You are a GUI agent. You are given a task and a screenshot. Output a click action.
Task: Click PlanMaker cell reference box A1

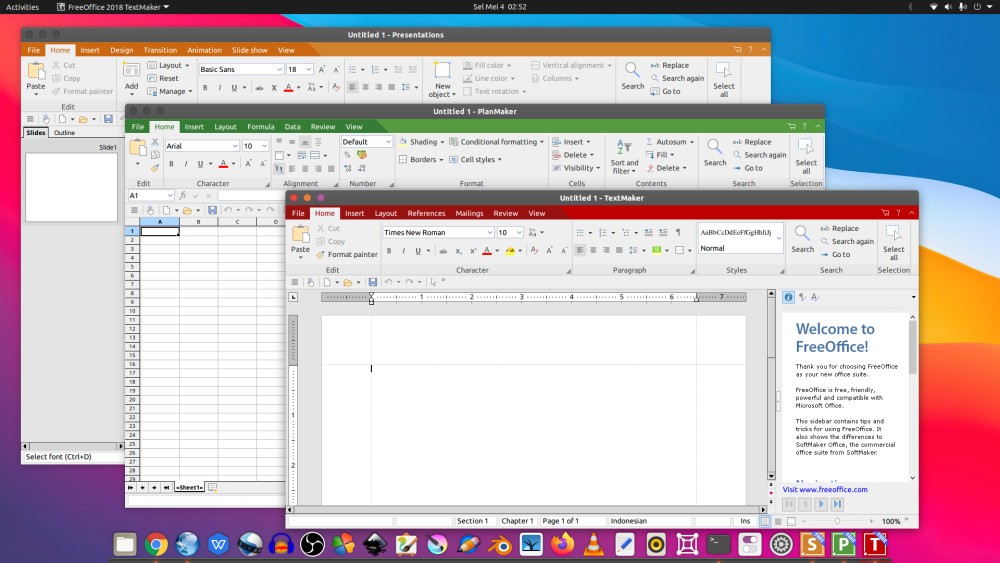pyautogui.click(x=151, y=195)
